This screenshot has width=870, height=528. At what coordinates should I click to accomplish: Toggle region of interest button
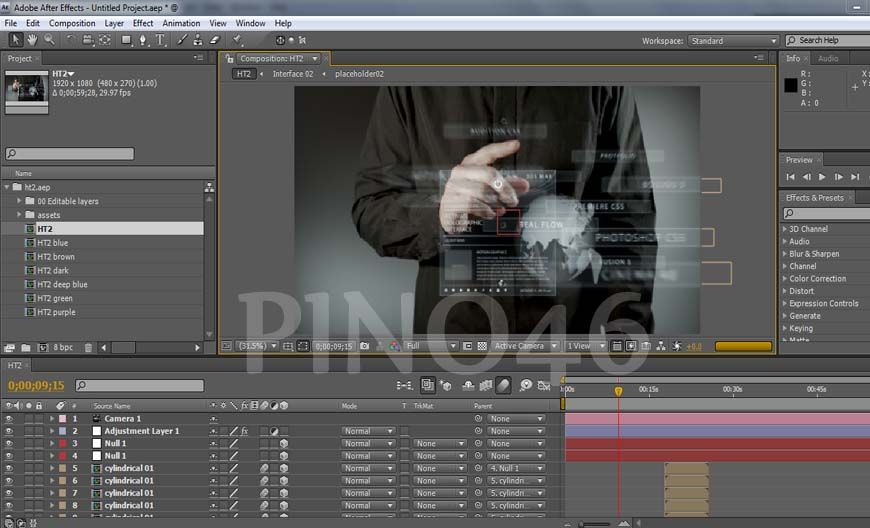(x=468, y=346)
